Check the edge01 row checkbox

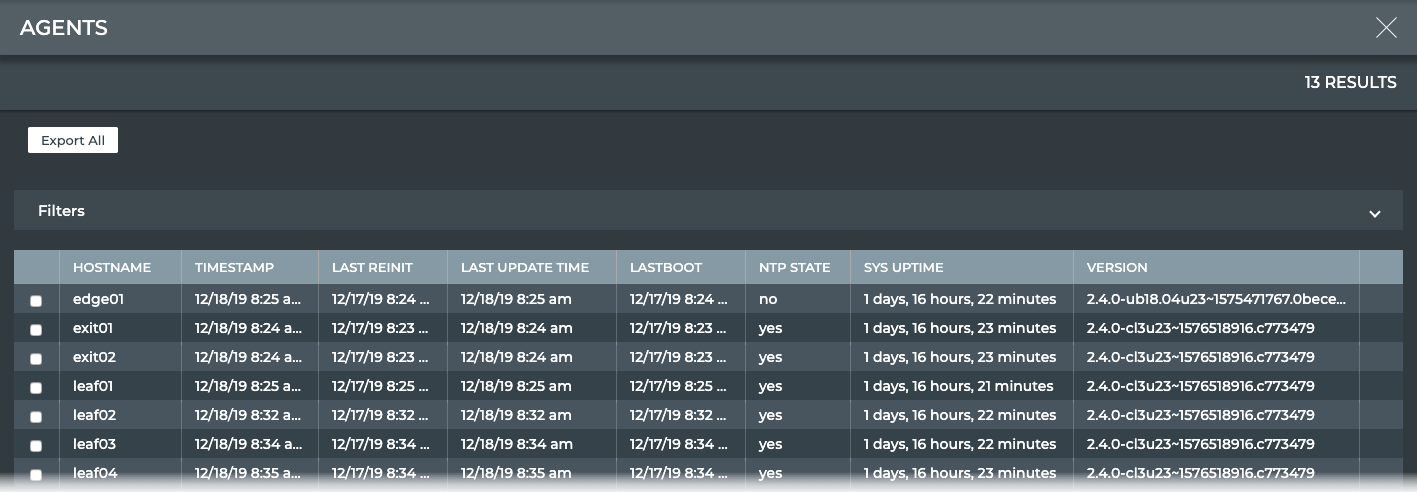37,300
